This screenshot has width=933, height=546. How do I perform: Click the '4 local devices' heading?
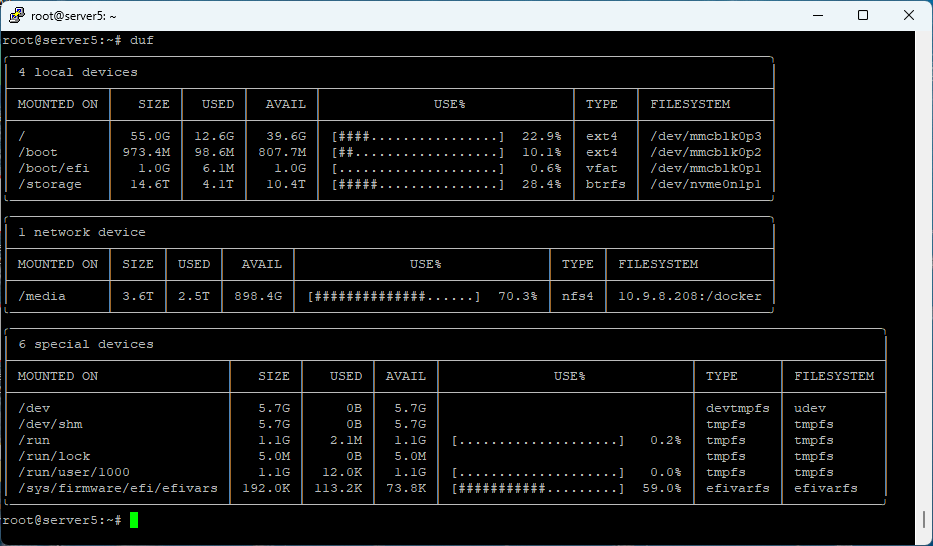[x=78, y=72]
